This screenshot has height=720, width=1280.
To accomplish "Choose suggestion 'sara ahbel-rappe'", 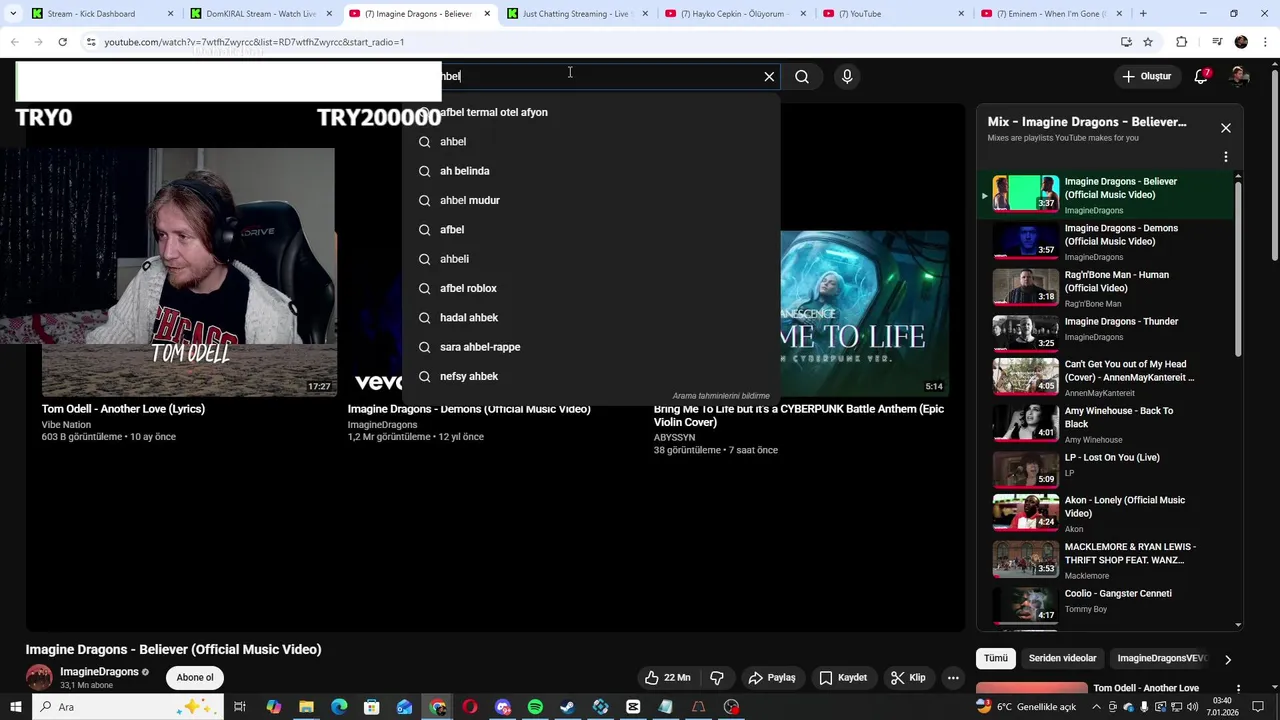I will point(591,347).
